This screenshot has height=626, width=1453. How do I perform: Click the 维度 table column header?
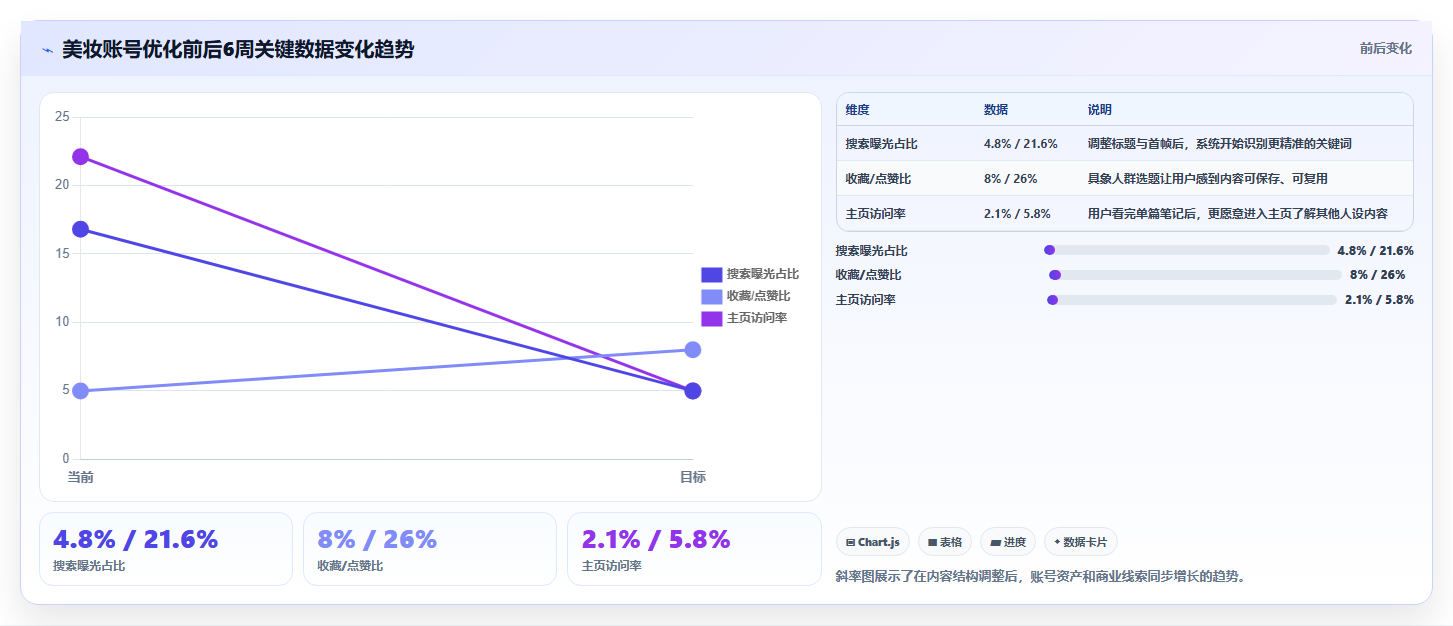(x=857, y=110)
